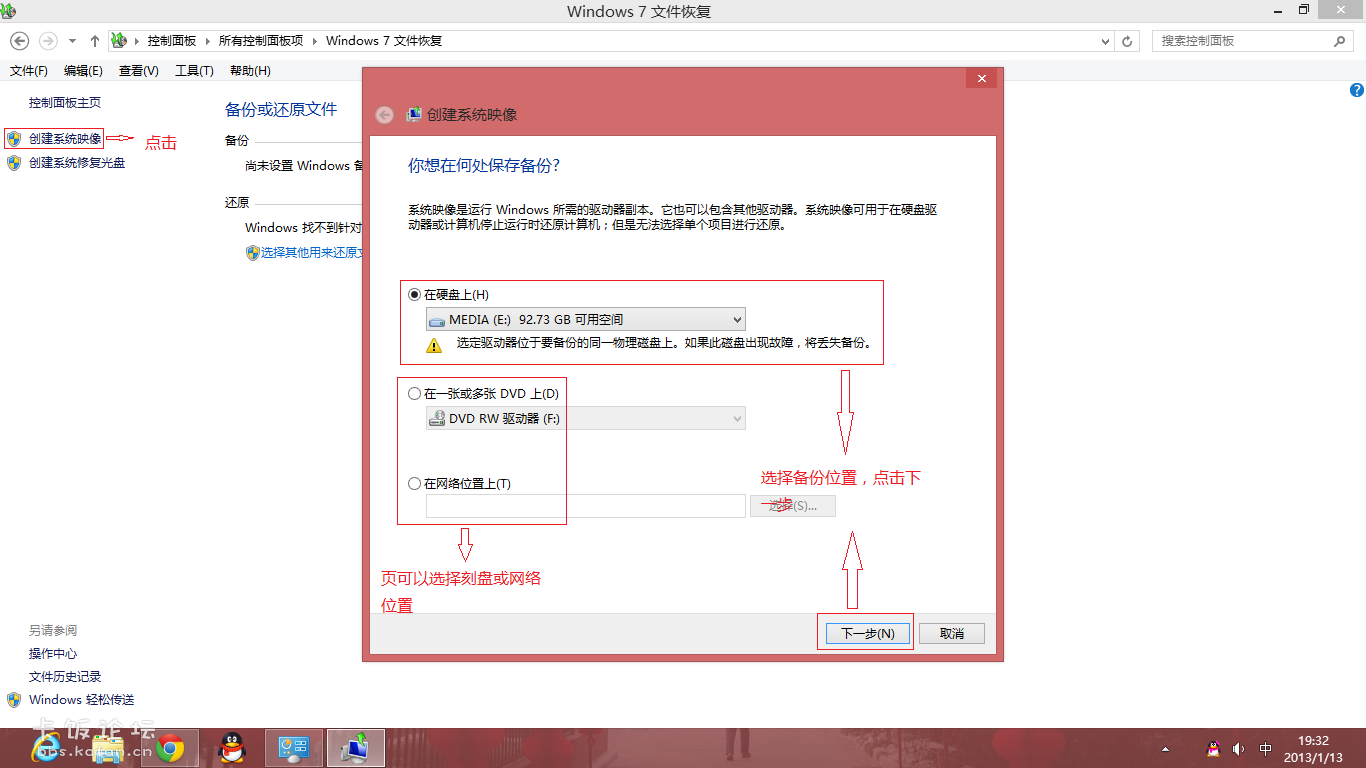The width and height of the screenshot is (1366, 768).
Task: Click the 创建系统映像 sidebar link
Action: pos(65,139)
